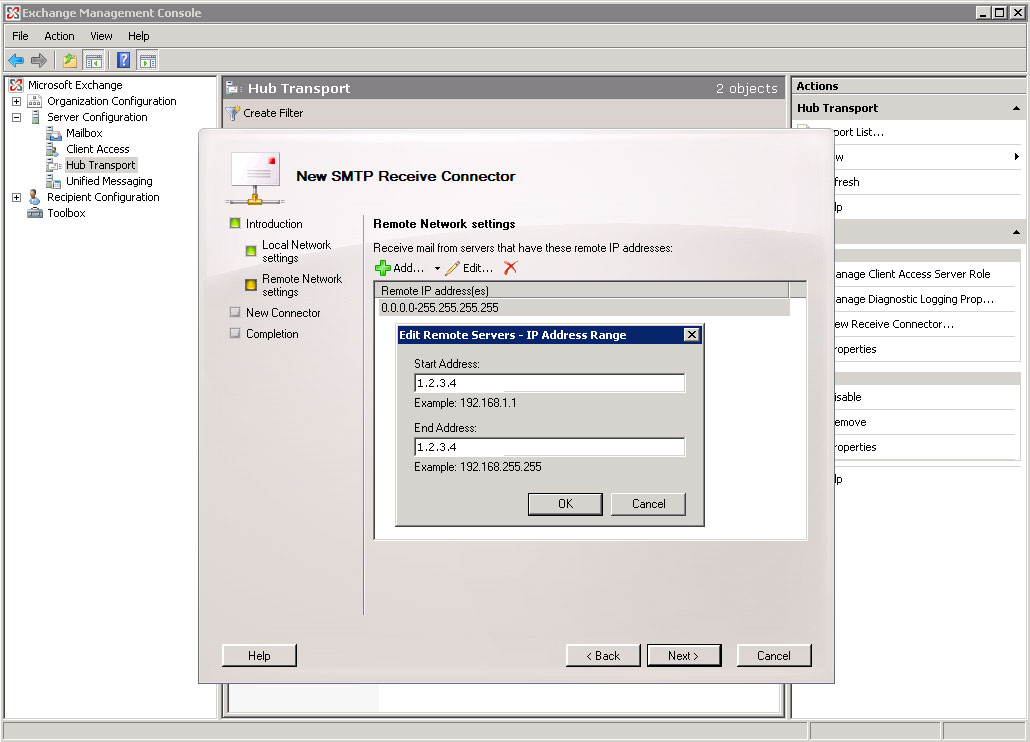Click the Create Filter link
Image resolution: width=1030 pixels, height=742 pixels.
[x=273, y=113]
